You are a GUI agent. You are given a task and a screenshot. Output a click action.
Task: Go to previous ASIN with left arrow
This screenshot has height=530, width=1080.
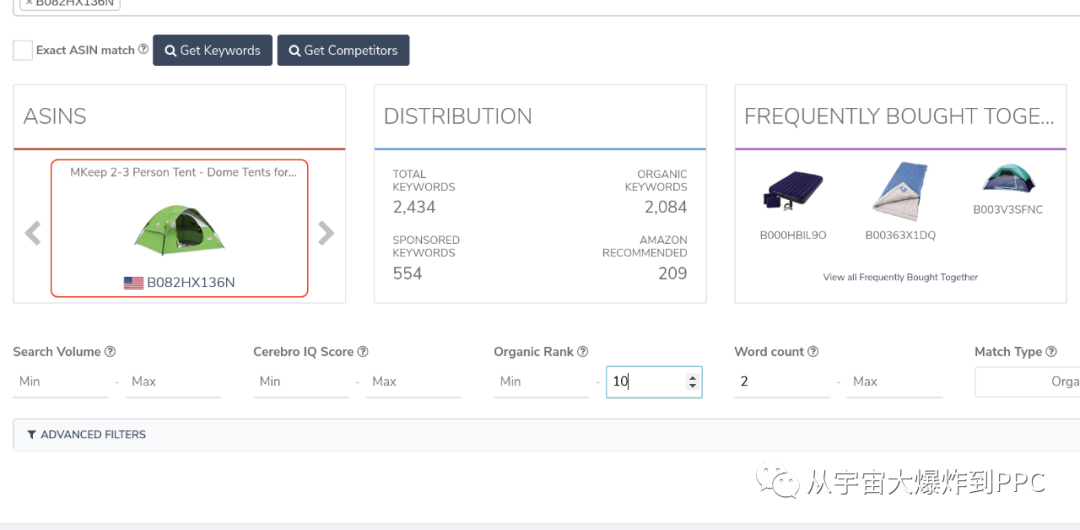(x=33, y=233)
